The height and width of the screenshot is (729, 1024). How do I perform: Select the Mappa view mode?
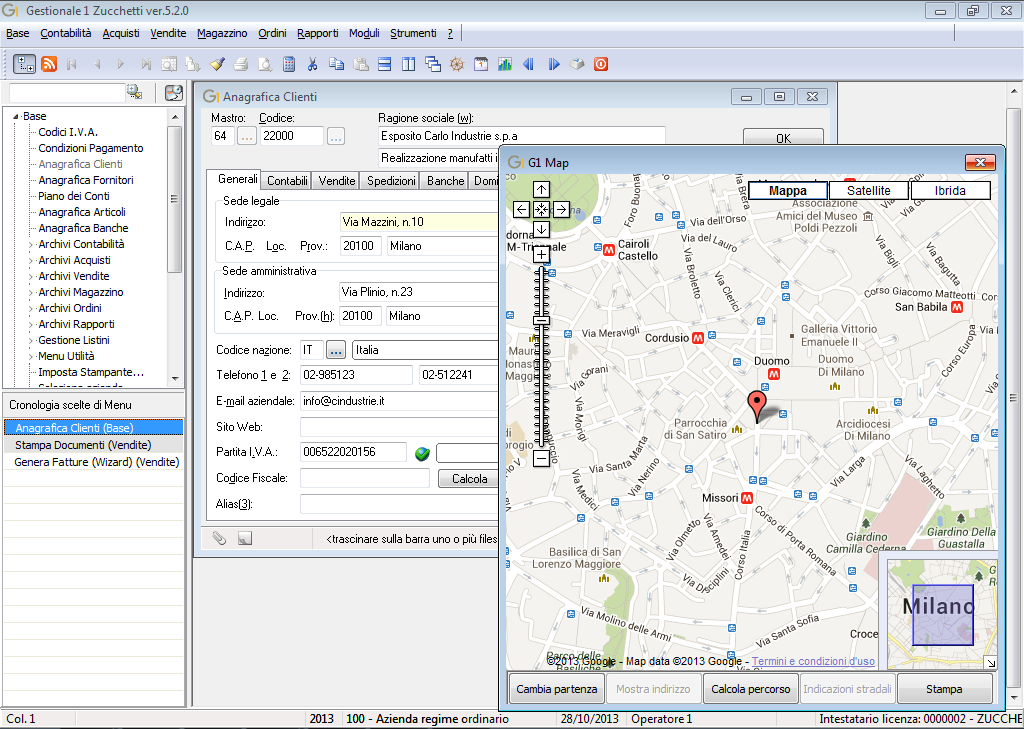click(788, 190)
